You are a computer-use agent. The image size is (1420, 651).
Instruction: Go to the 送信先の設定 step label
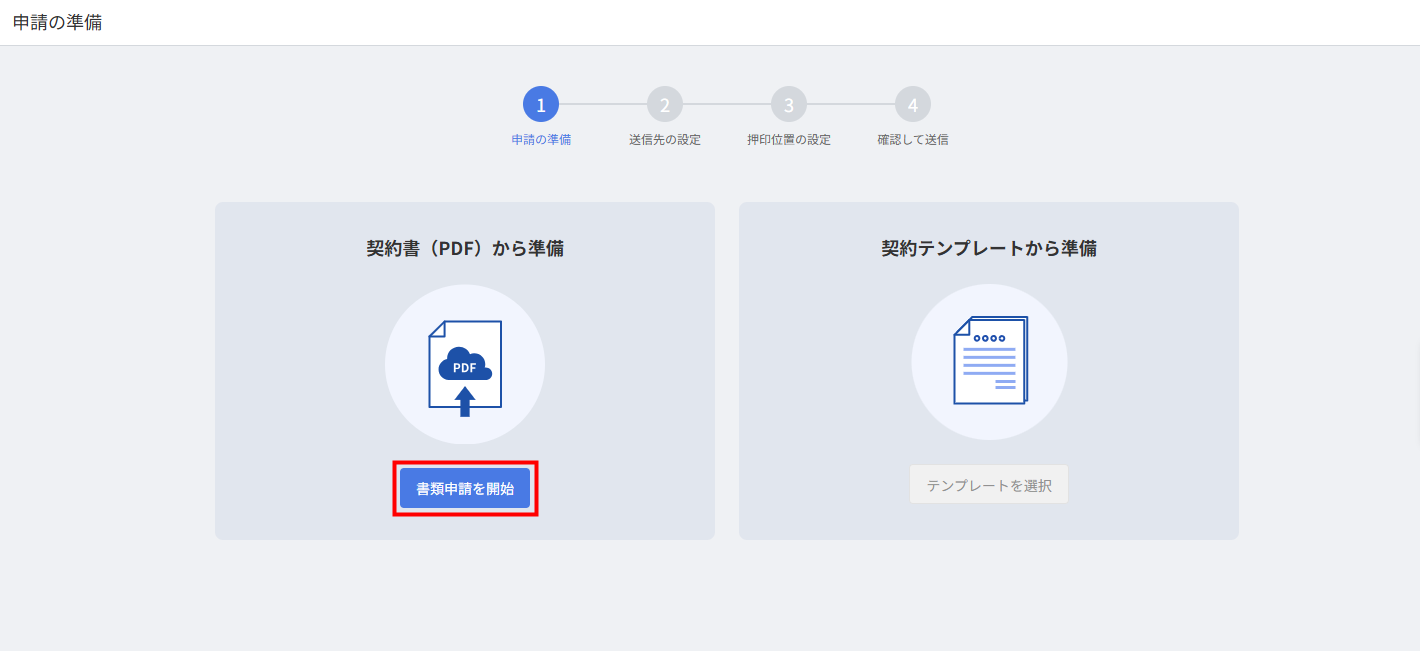coord(665,140)
